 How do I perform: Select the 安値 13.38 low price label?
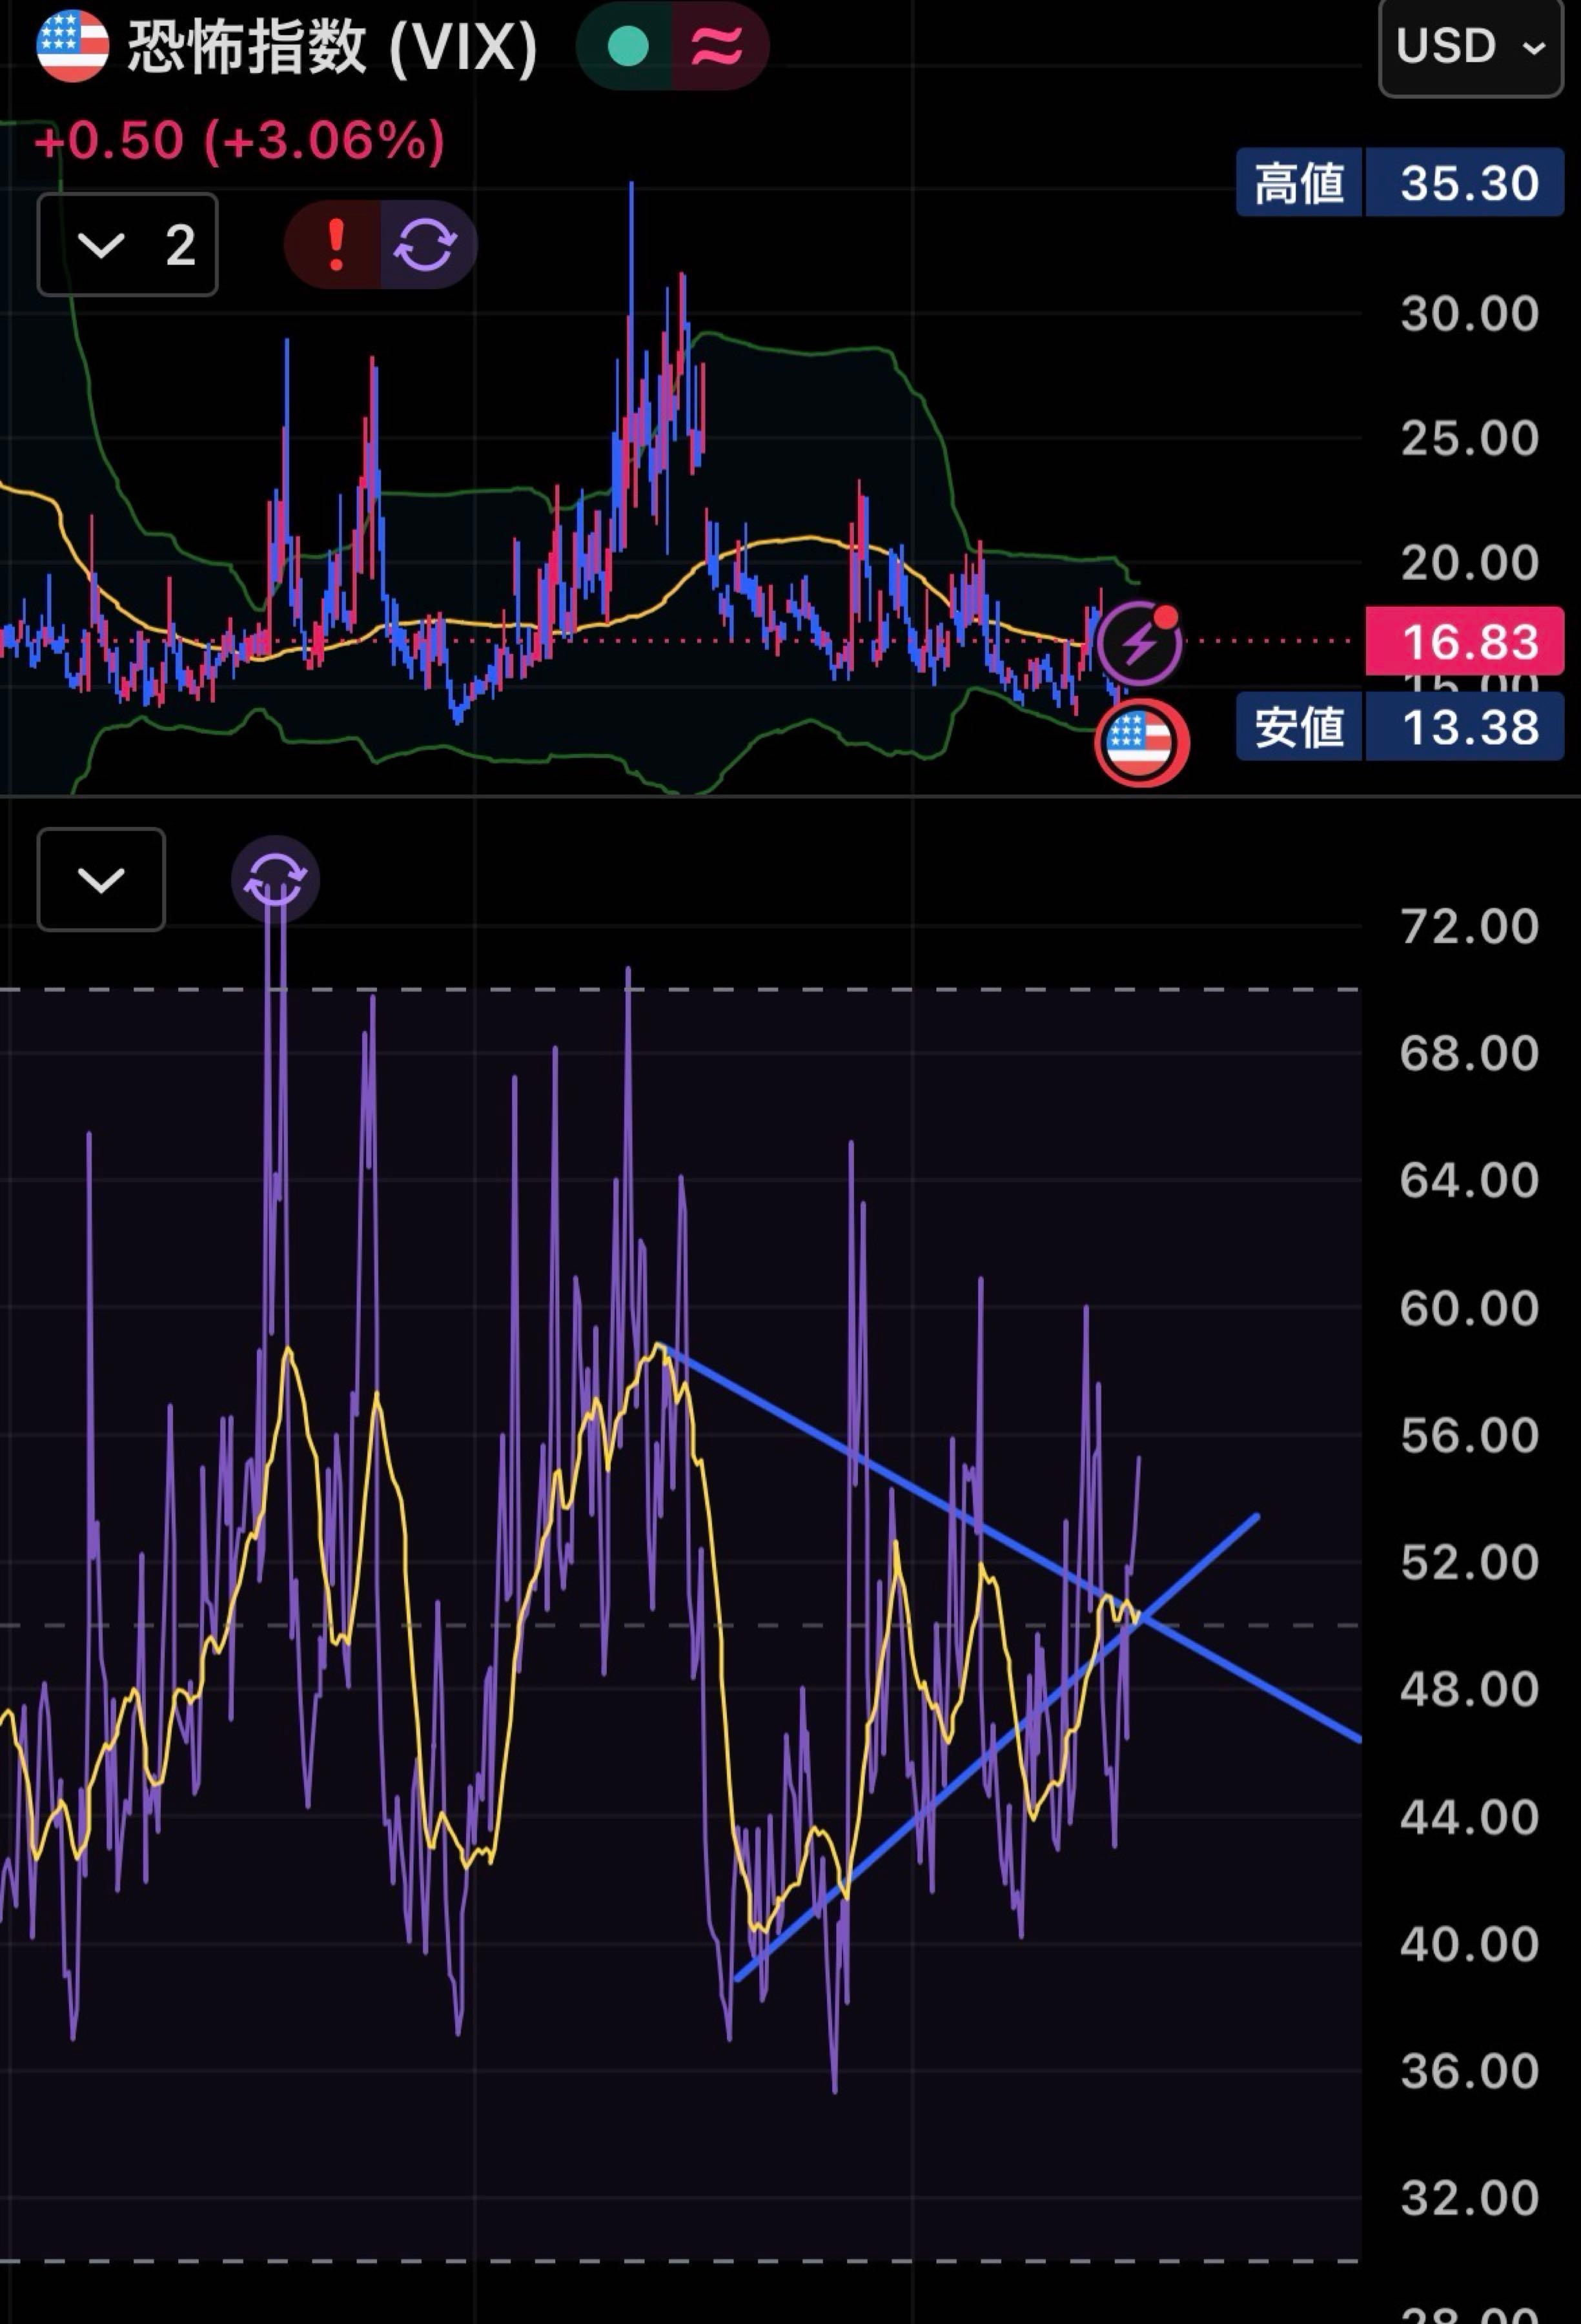[1399, 727]
